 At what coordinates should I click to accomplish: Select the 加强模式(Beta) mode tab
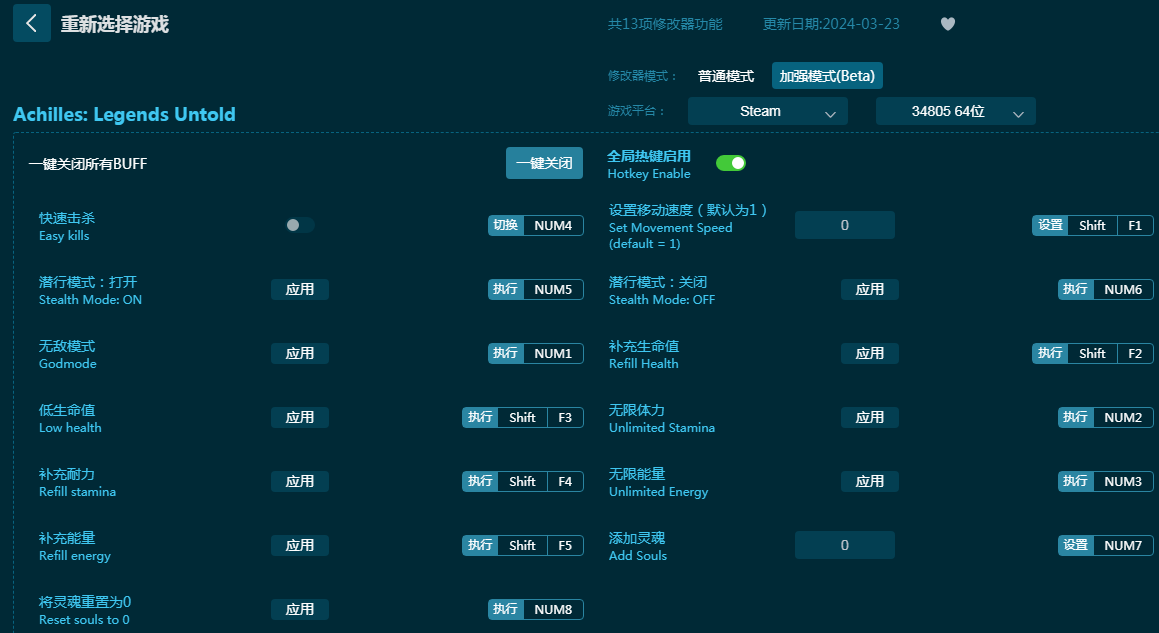pyautogui.click(x=827, y=76)
